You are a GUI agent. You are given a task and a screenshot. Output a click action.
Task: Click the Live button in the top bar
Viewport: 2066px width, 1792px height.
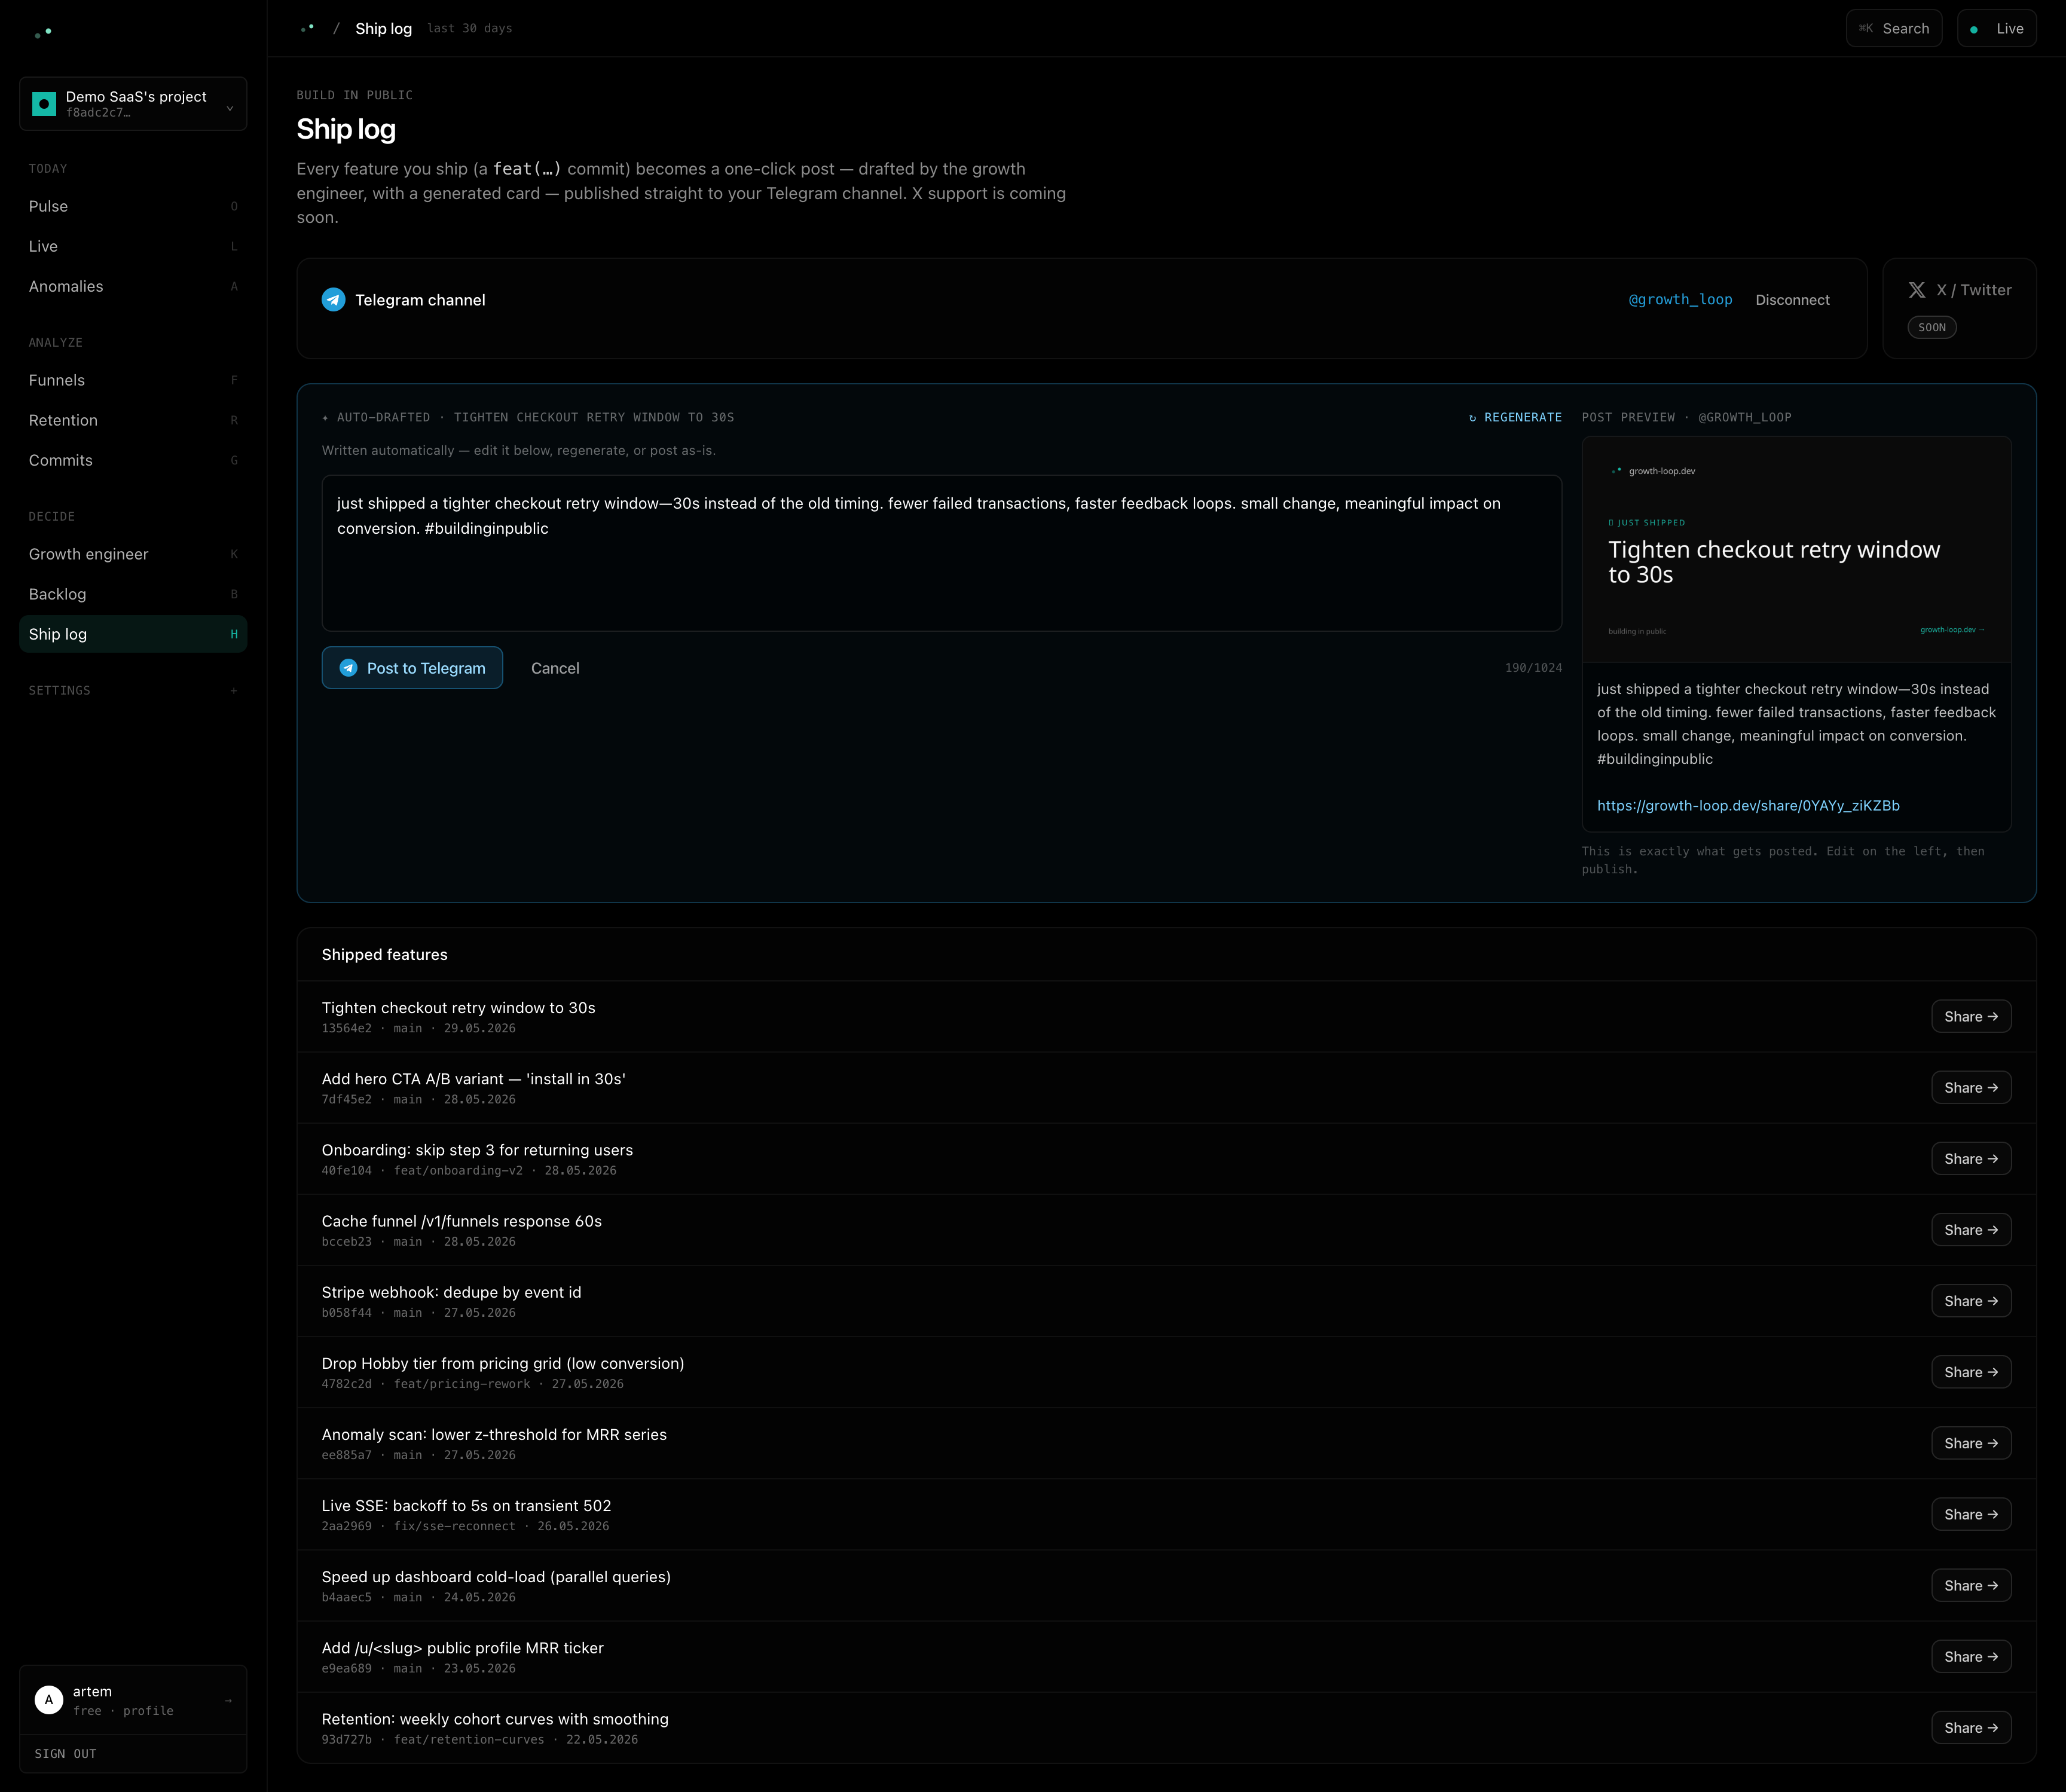tap(1996, 29)
